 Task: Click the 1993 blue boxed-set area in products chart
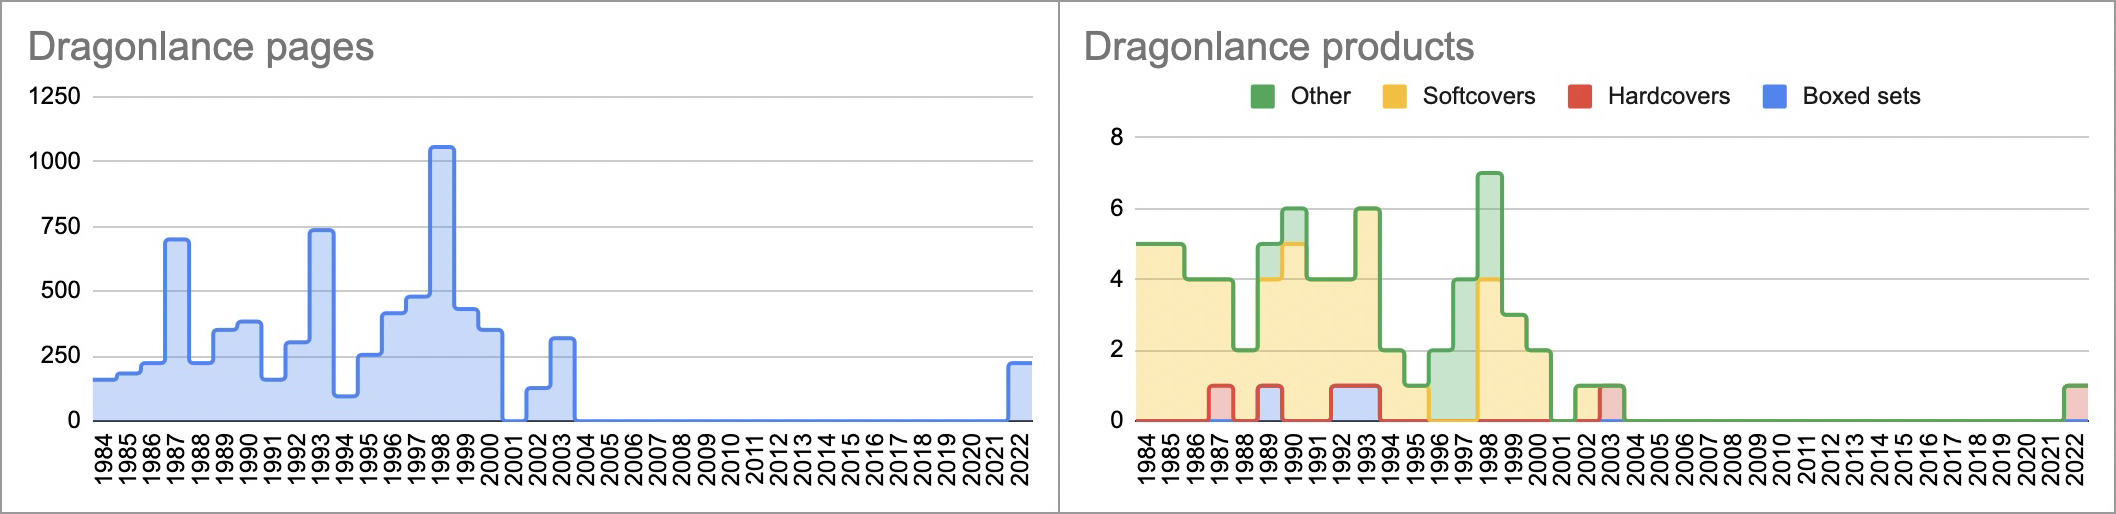tap(1368, 403)
